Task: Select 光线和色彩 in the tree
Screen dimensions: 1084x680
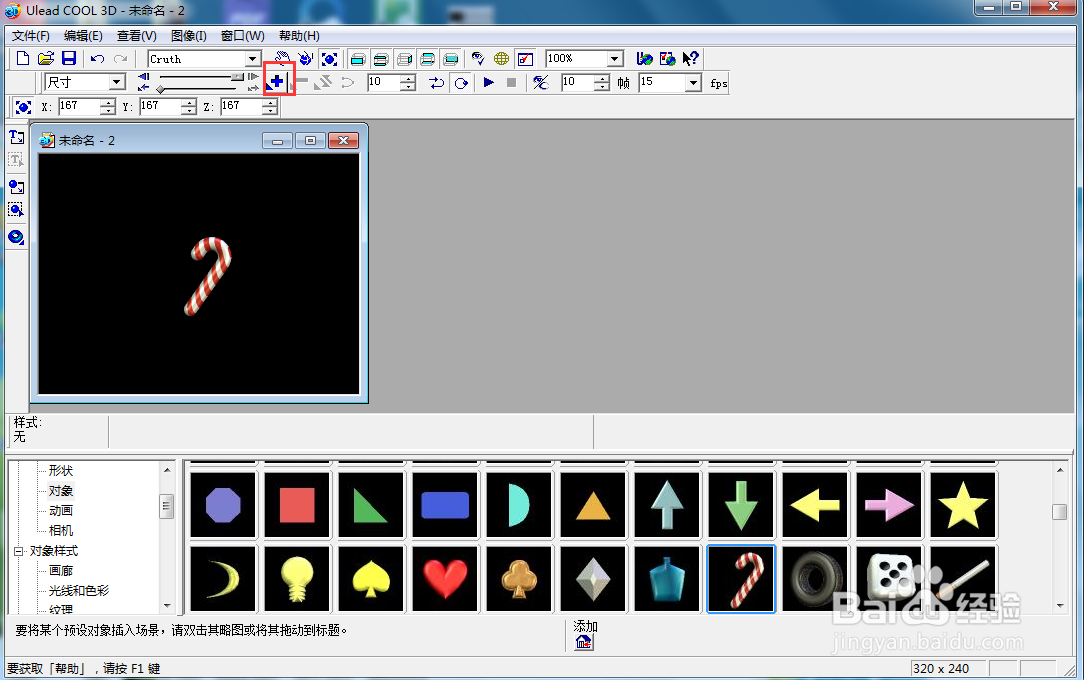Action: (79, 591)
